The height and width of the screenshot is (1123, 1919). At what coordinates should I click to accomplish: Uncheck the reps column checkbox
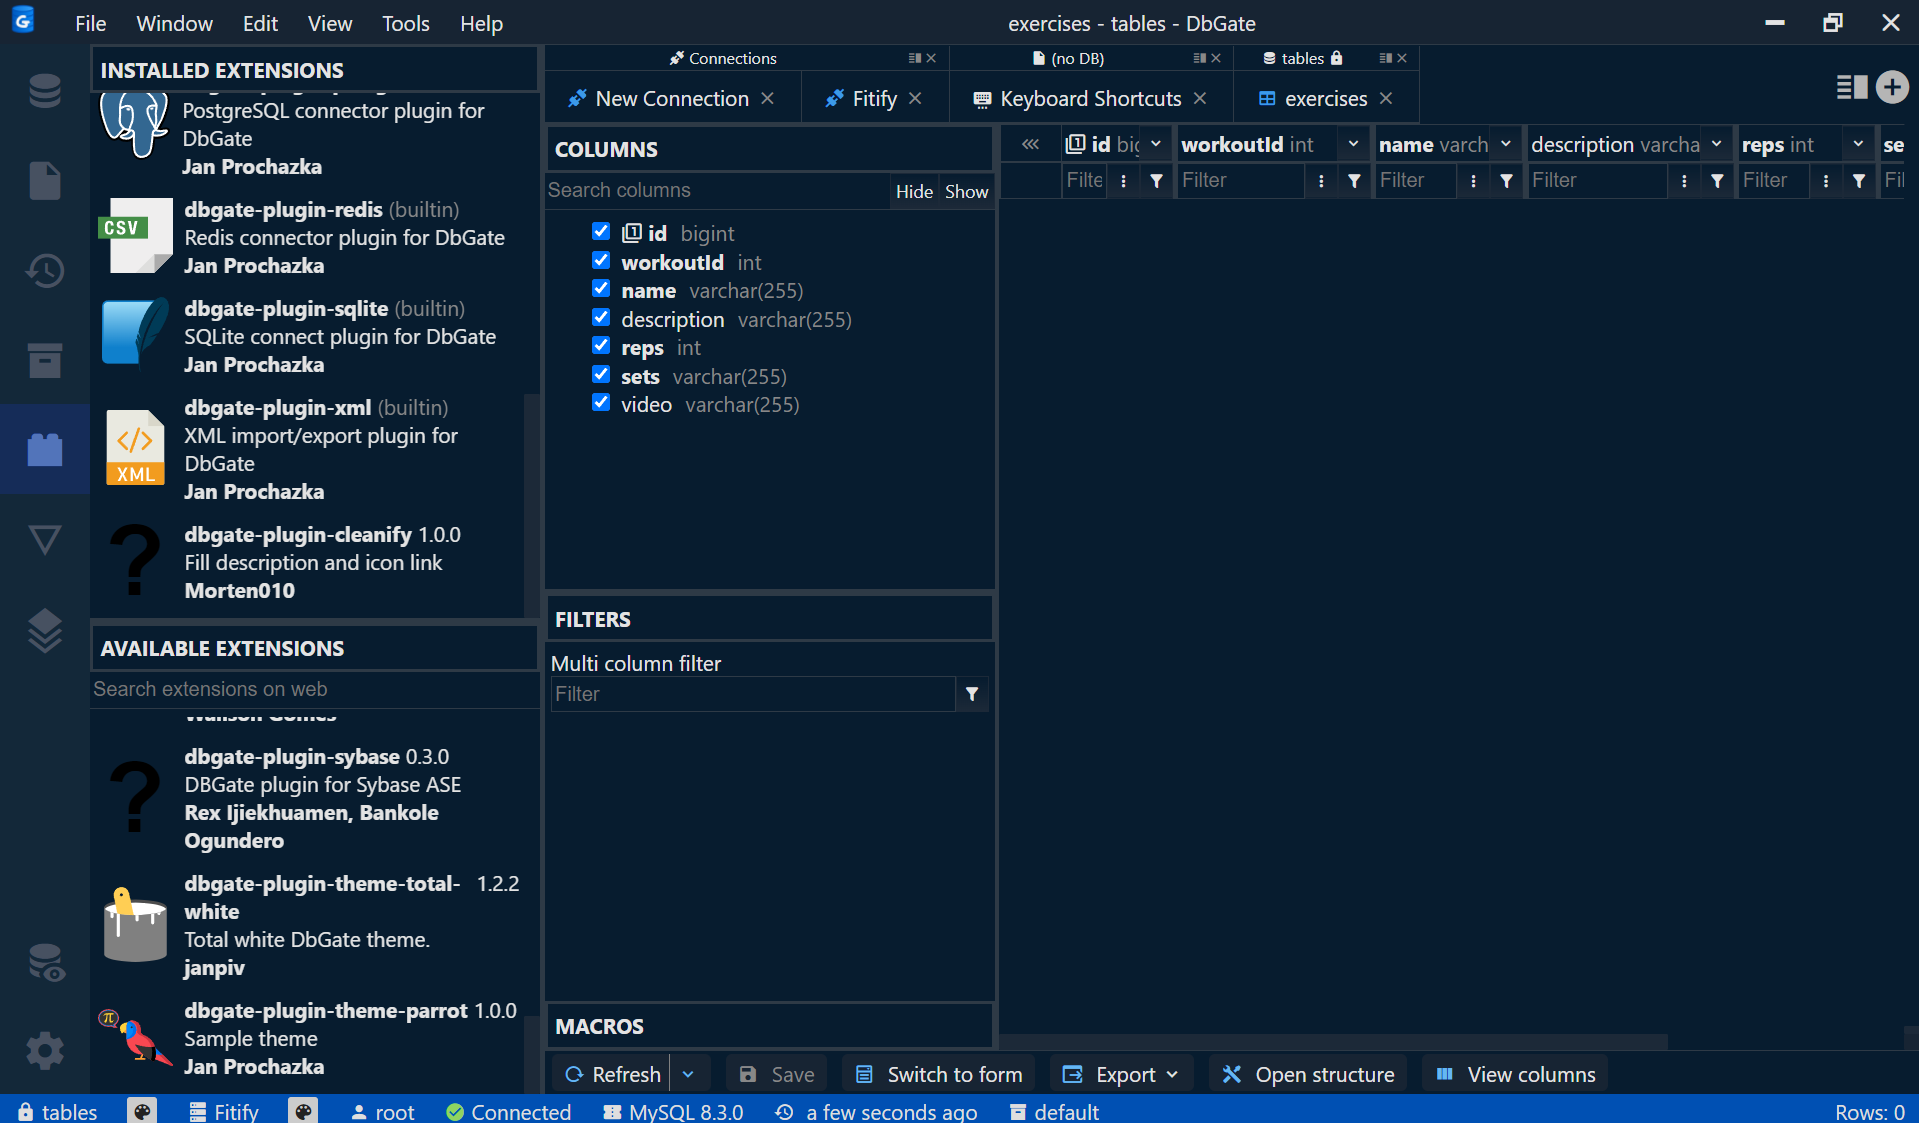click(x=600, y=346)
